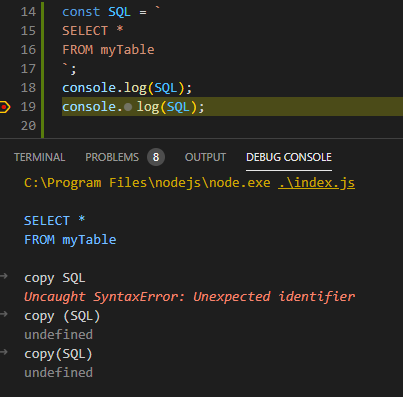The height and width of the screenshot is (397, 403).
Task: Click 'FROM myTable' output in debug console
Action: (70, 240)
